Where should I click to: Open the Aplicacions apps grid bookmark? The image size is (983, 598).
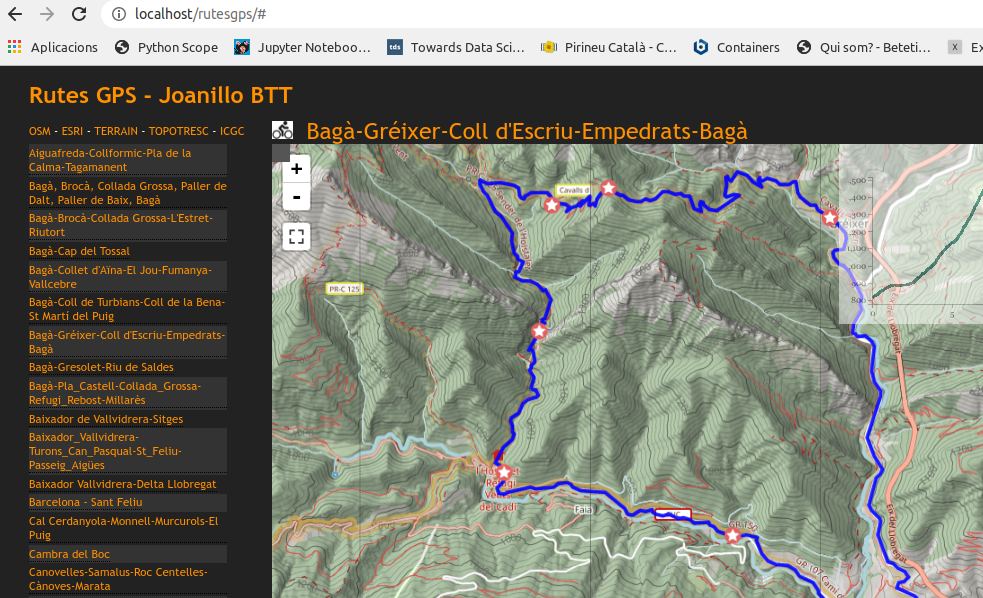(54, 47)
